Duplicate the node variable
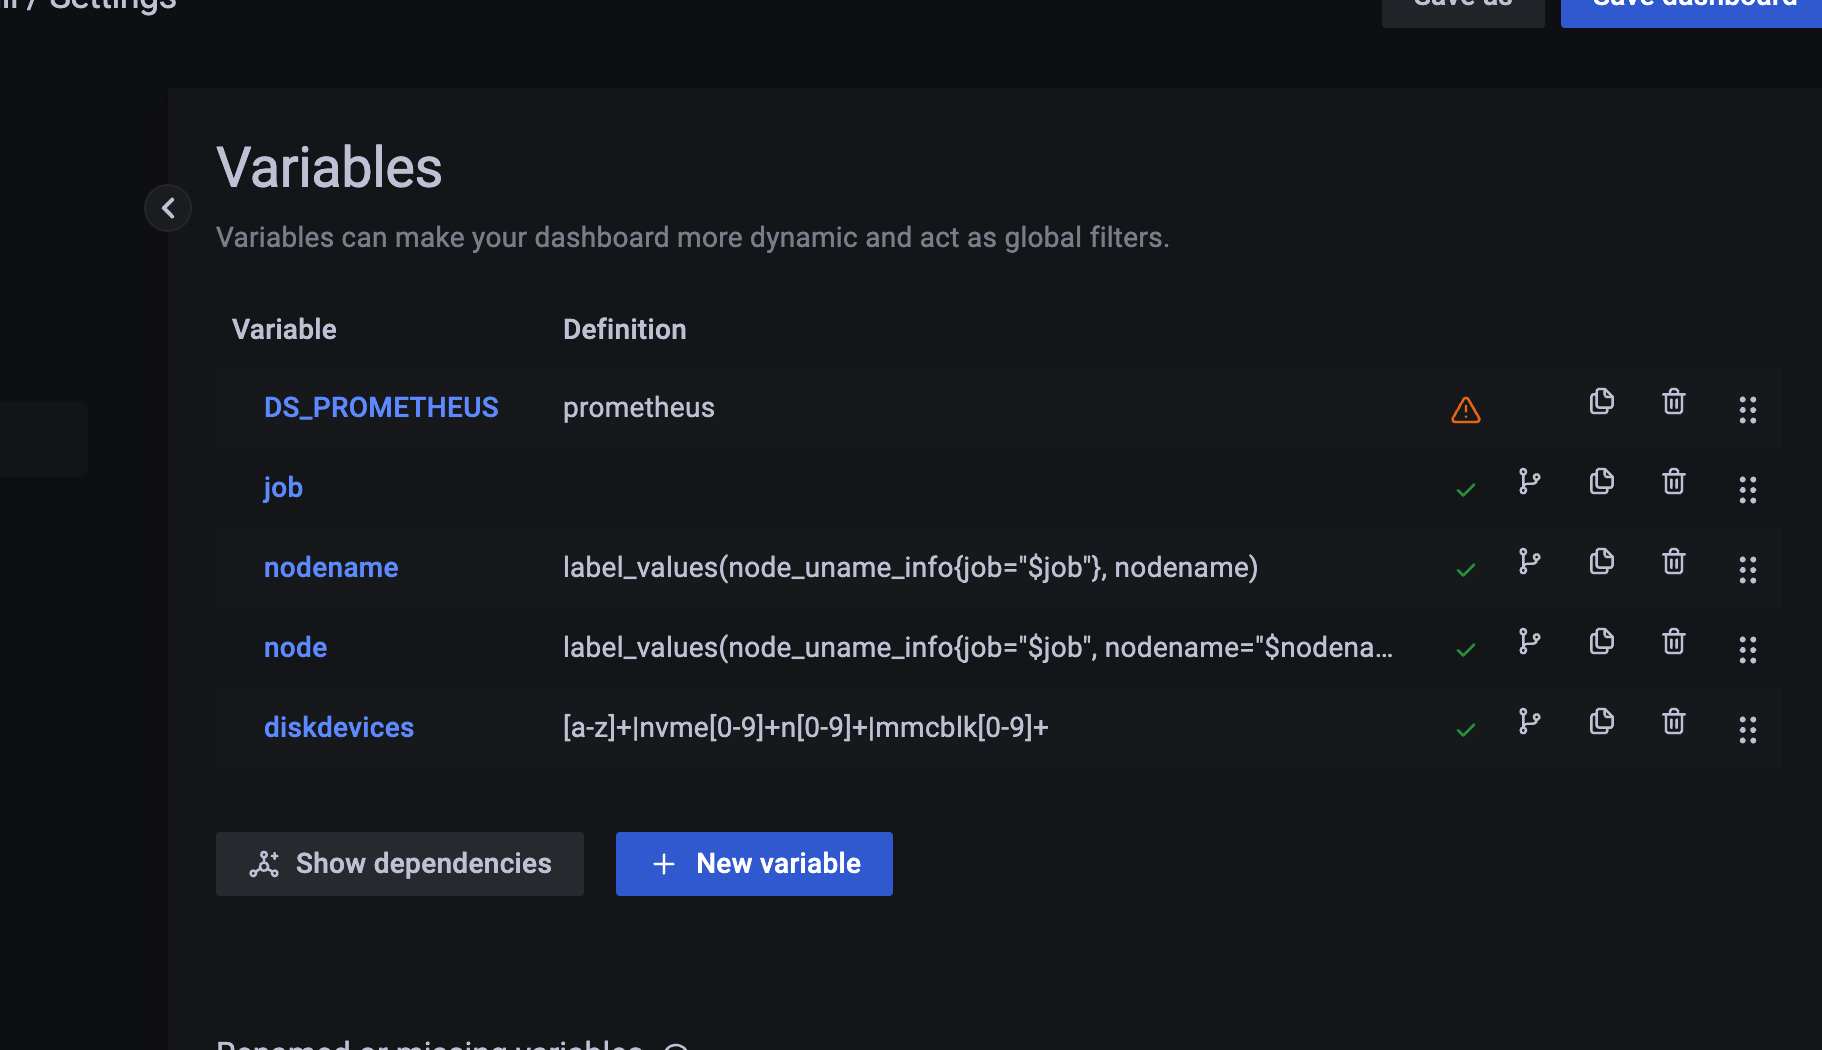Screen dimensions: 1822x1050 (x=1601, y=642)
